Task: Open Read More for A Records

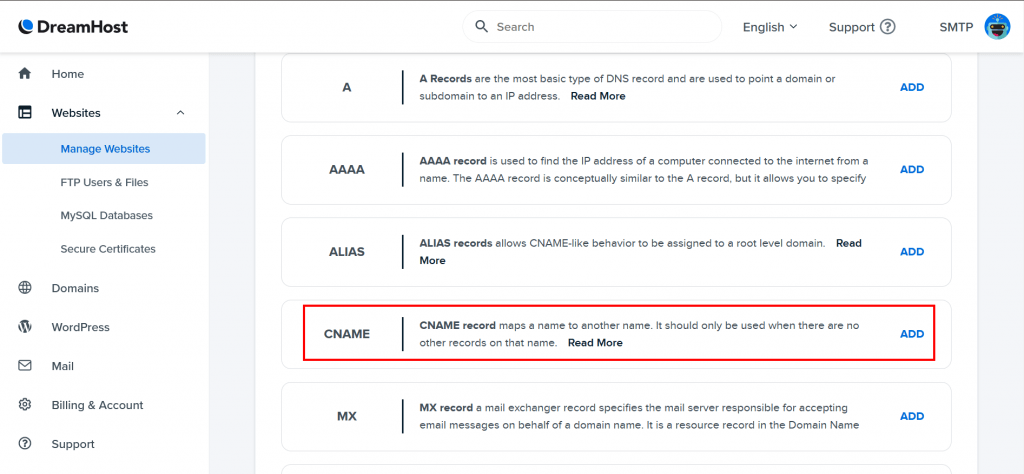Action: click(598, 96)
